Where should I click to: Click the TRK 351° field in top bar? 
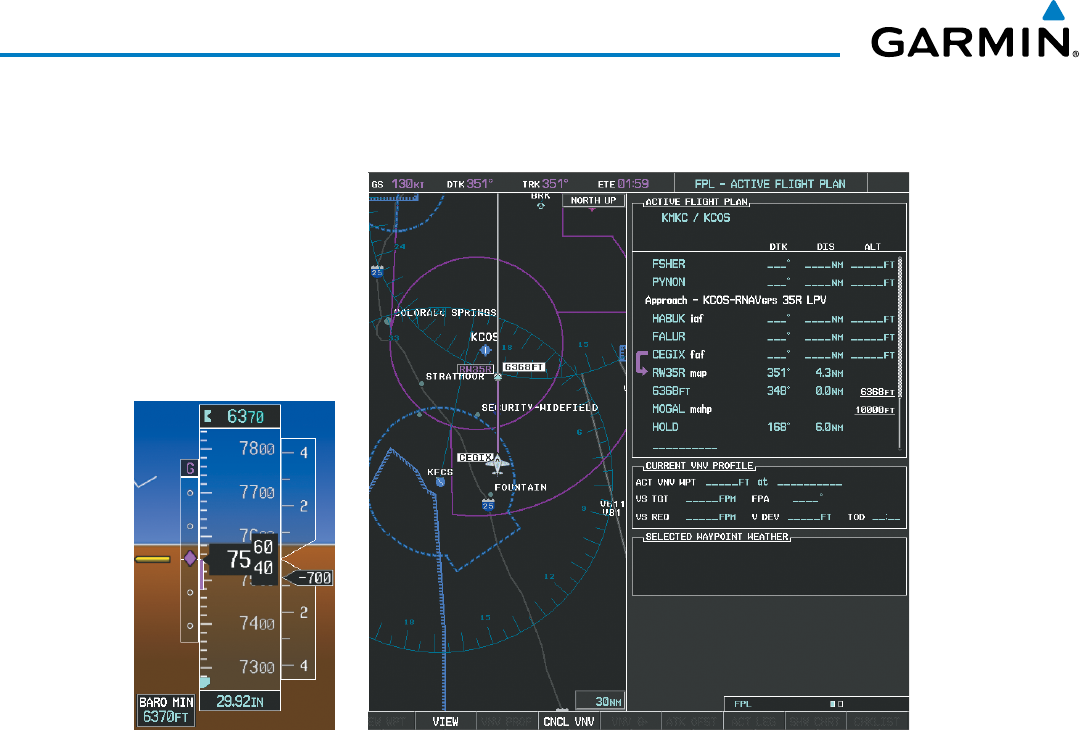tap(545, 184)
